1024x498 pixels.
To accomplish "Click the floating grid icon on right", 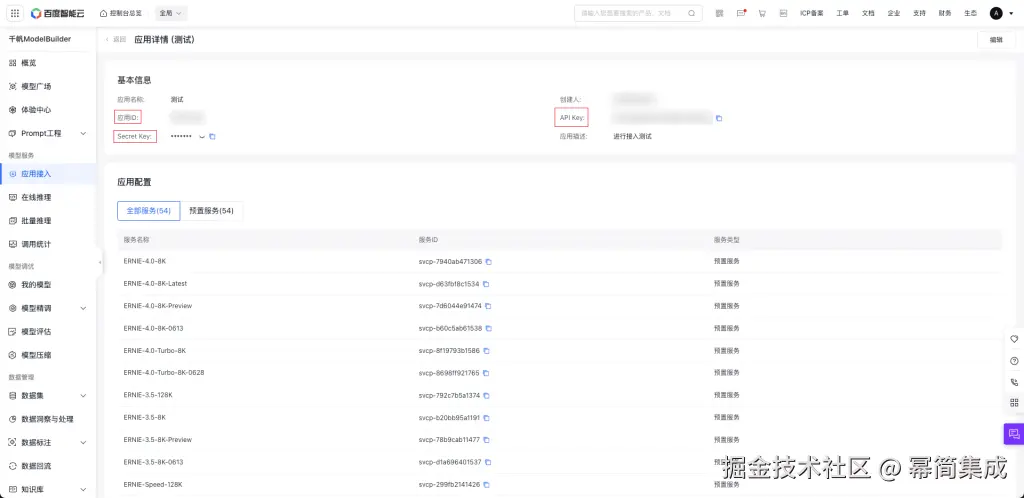I will pyautogui.click(x=1014, y=403).
